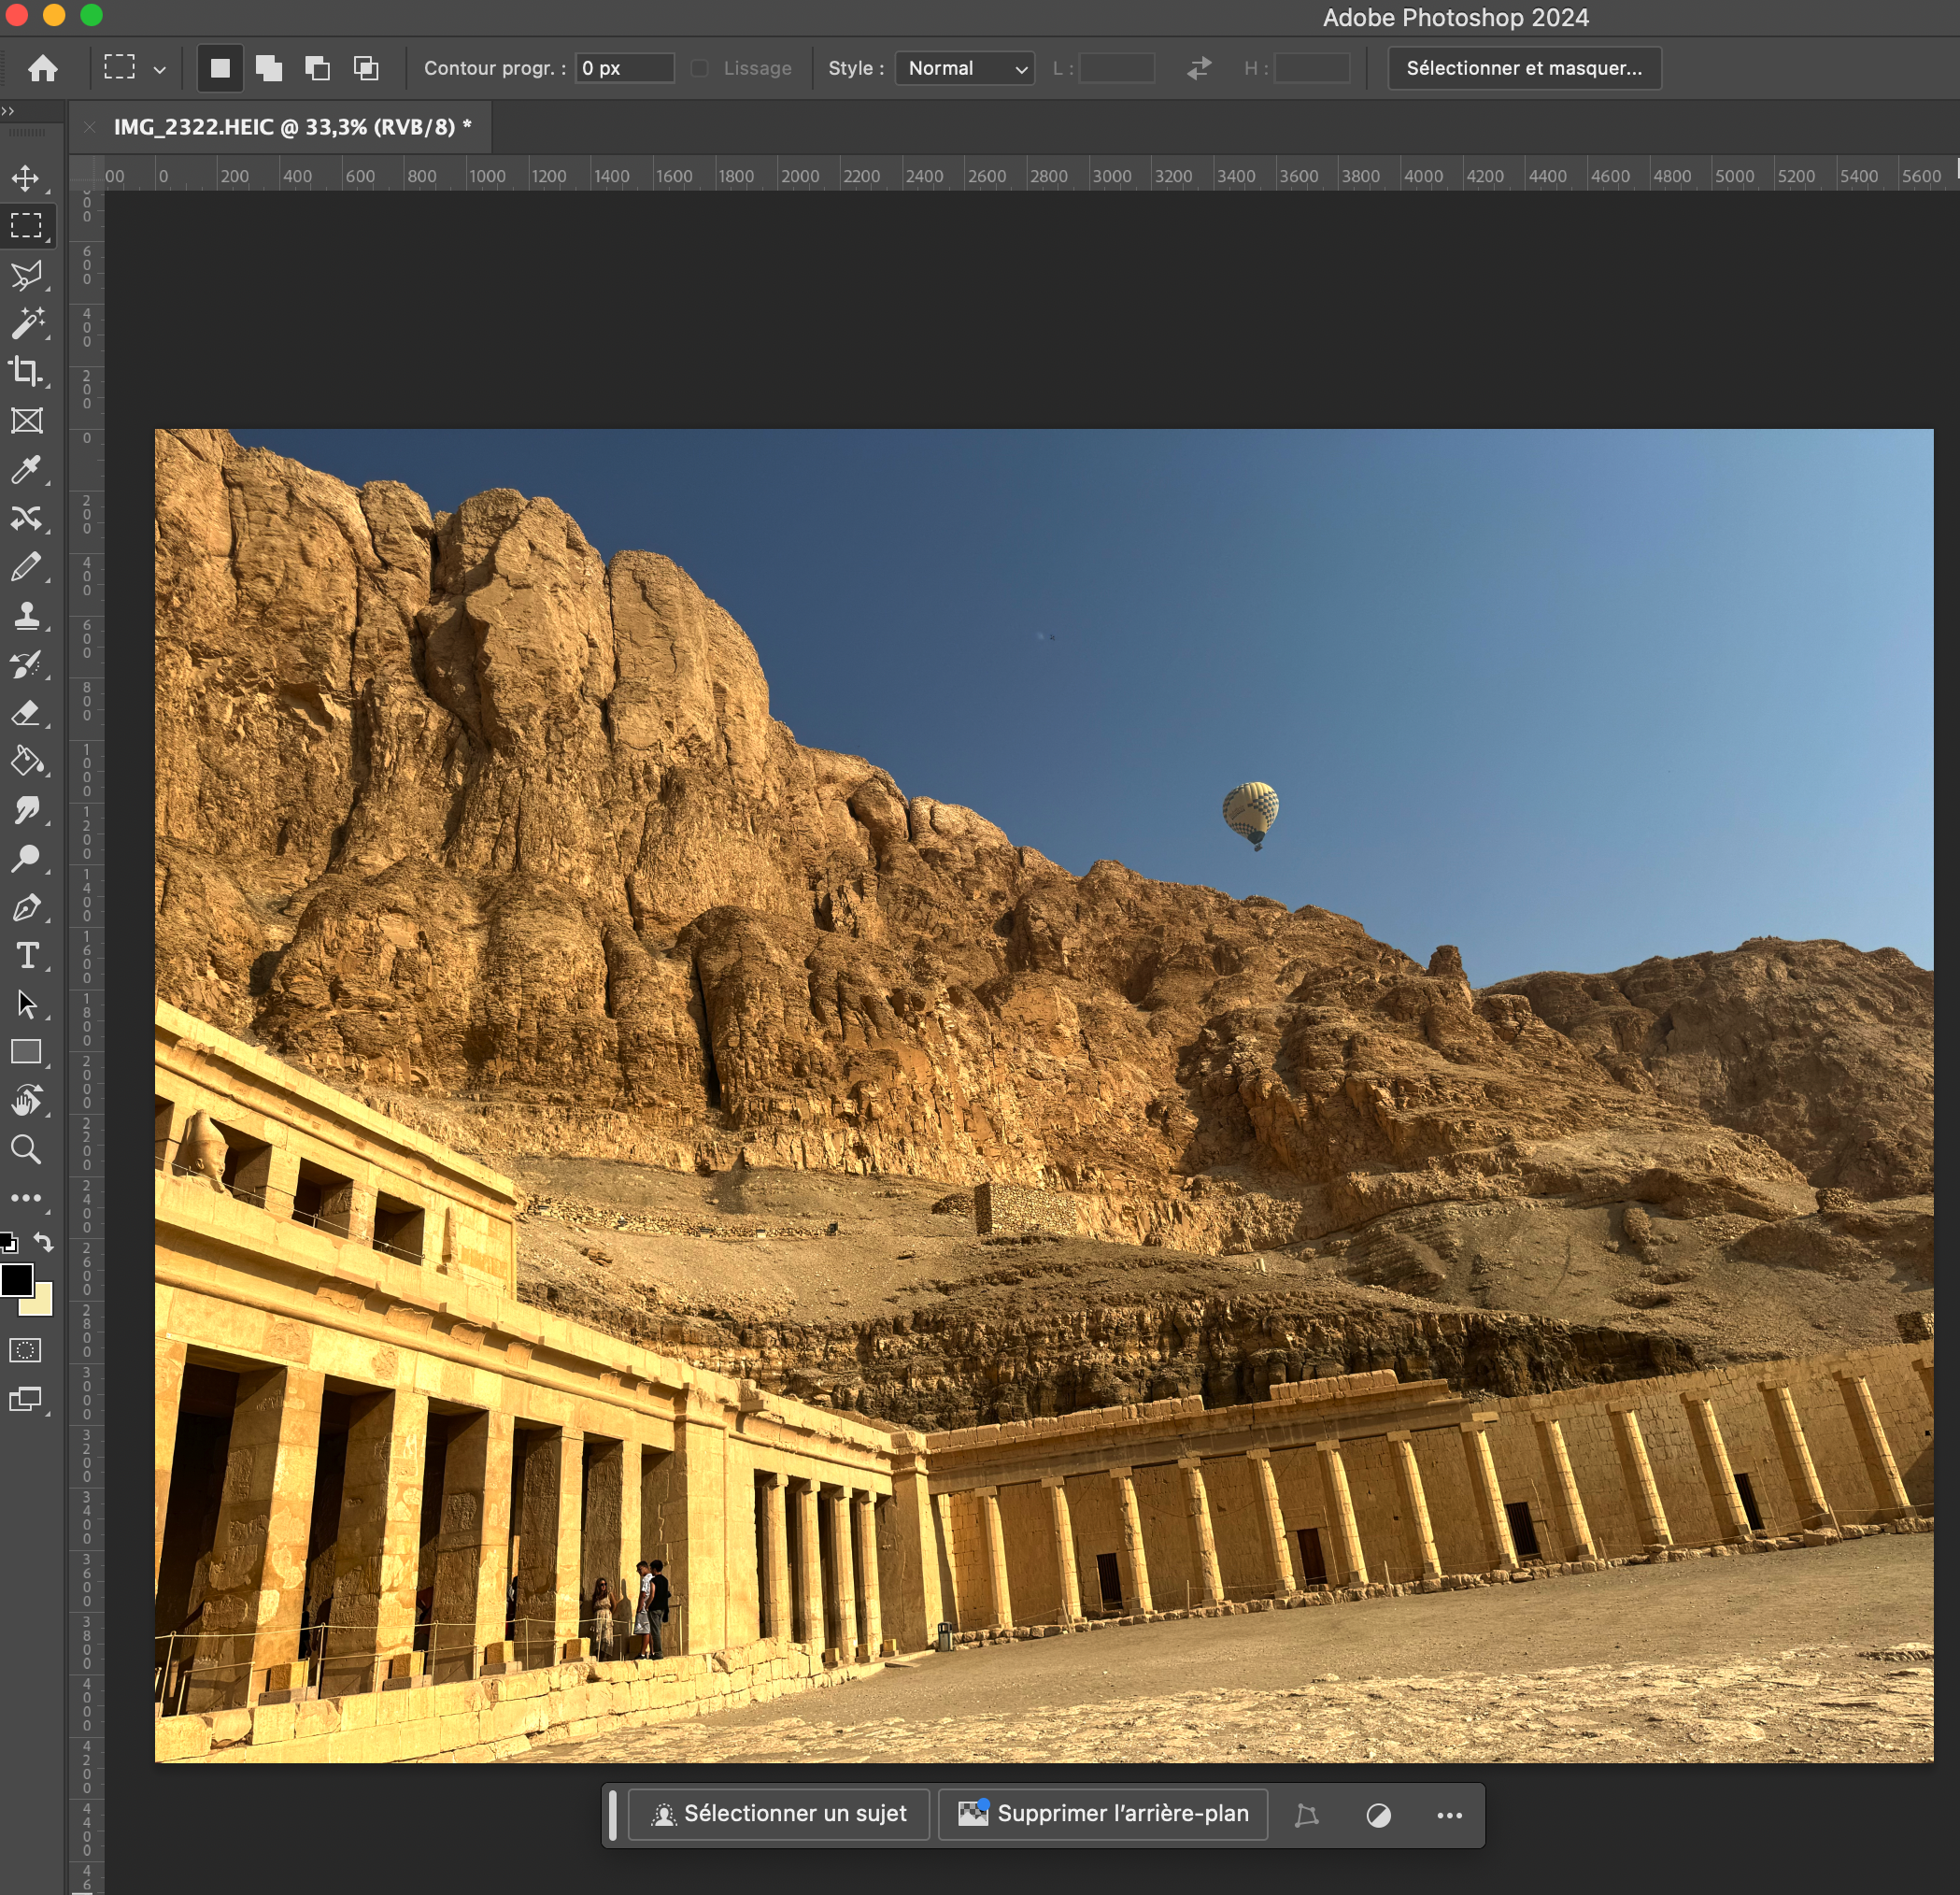Change the screen mode
This screenshot has width=1960, height=1895.
point(25,1400)
